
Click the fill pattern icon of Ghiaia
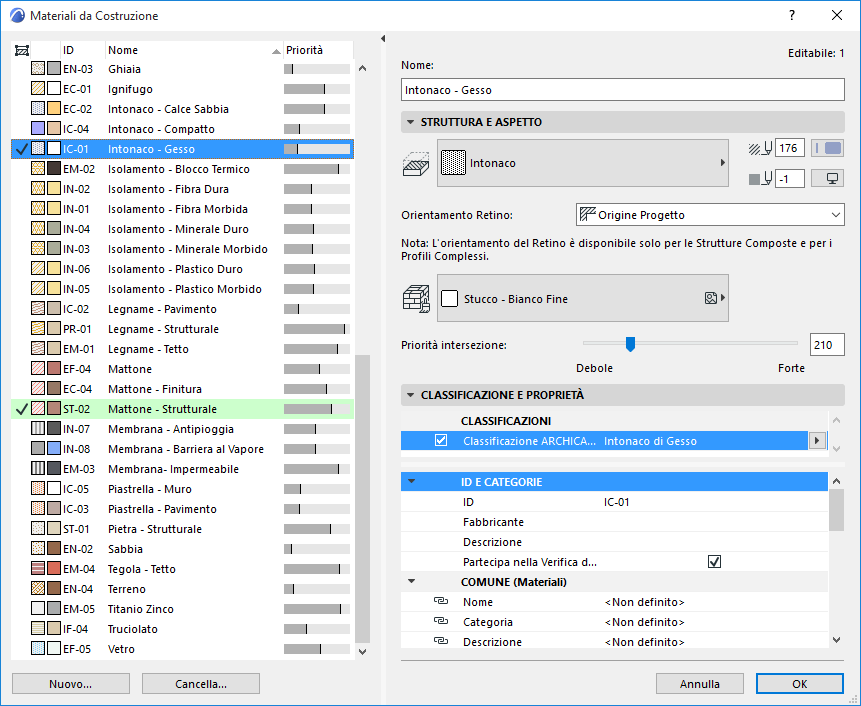[38, 69]
